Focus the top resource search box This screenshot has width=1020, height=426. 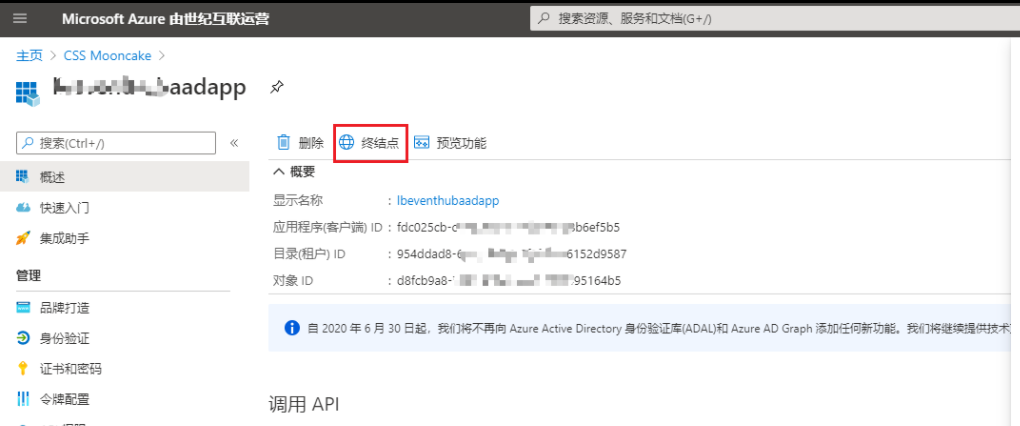(770, 19)
